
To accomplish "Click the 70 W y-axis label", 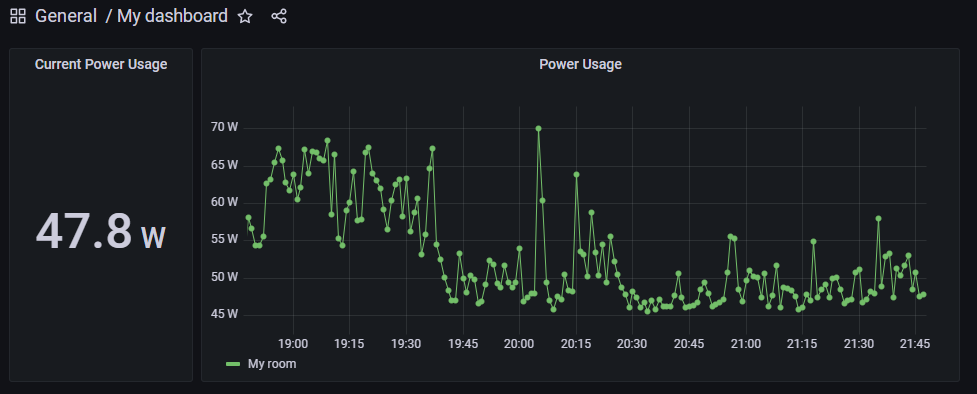I will pos(225,127).
